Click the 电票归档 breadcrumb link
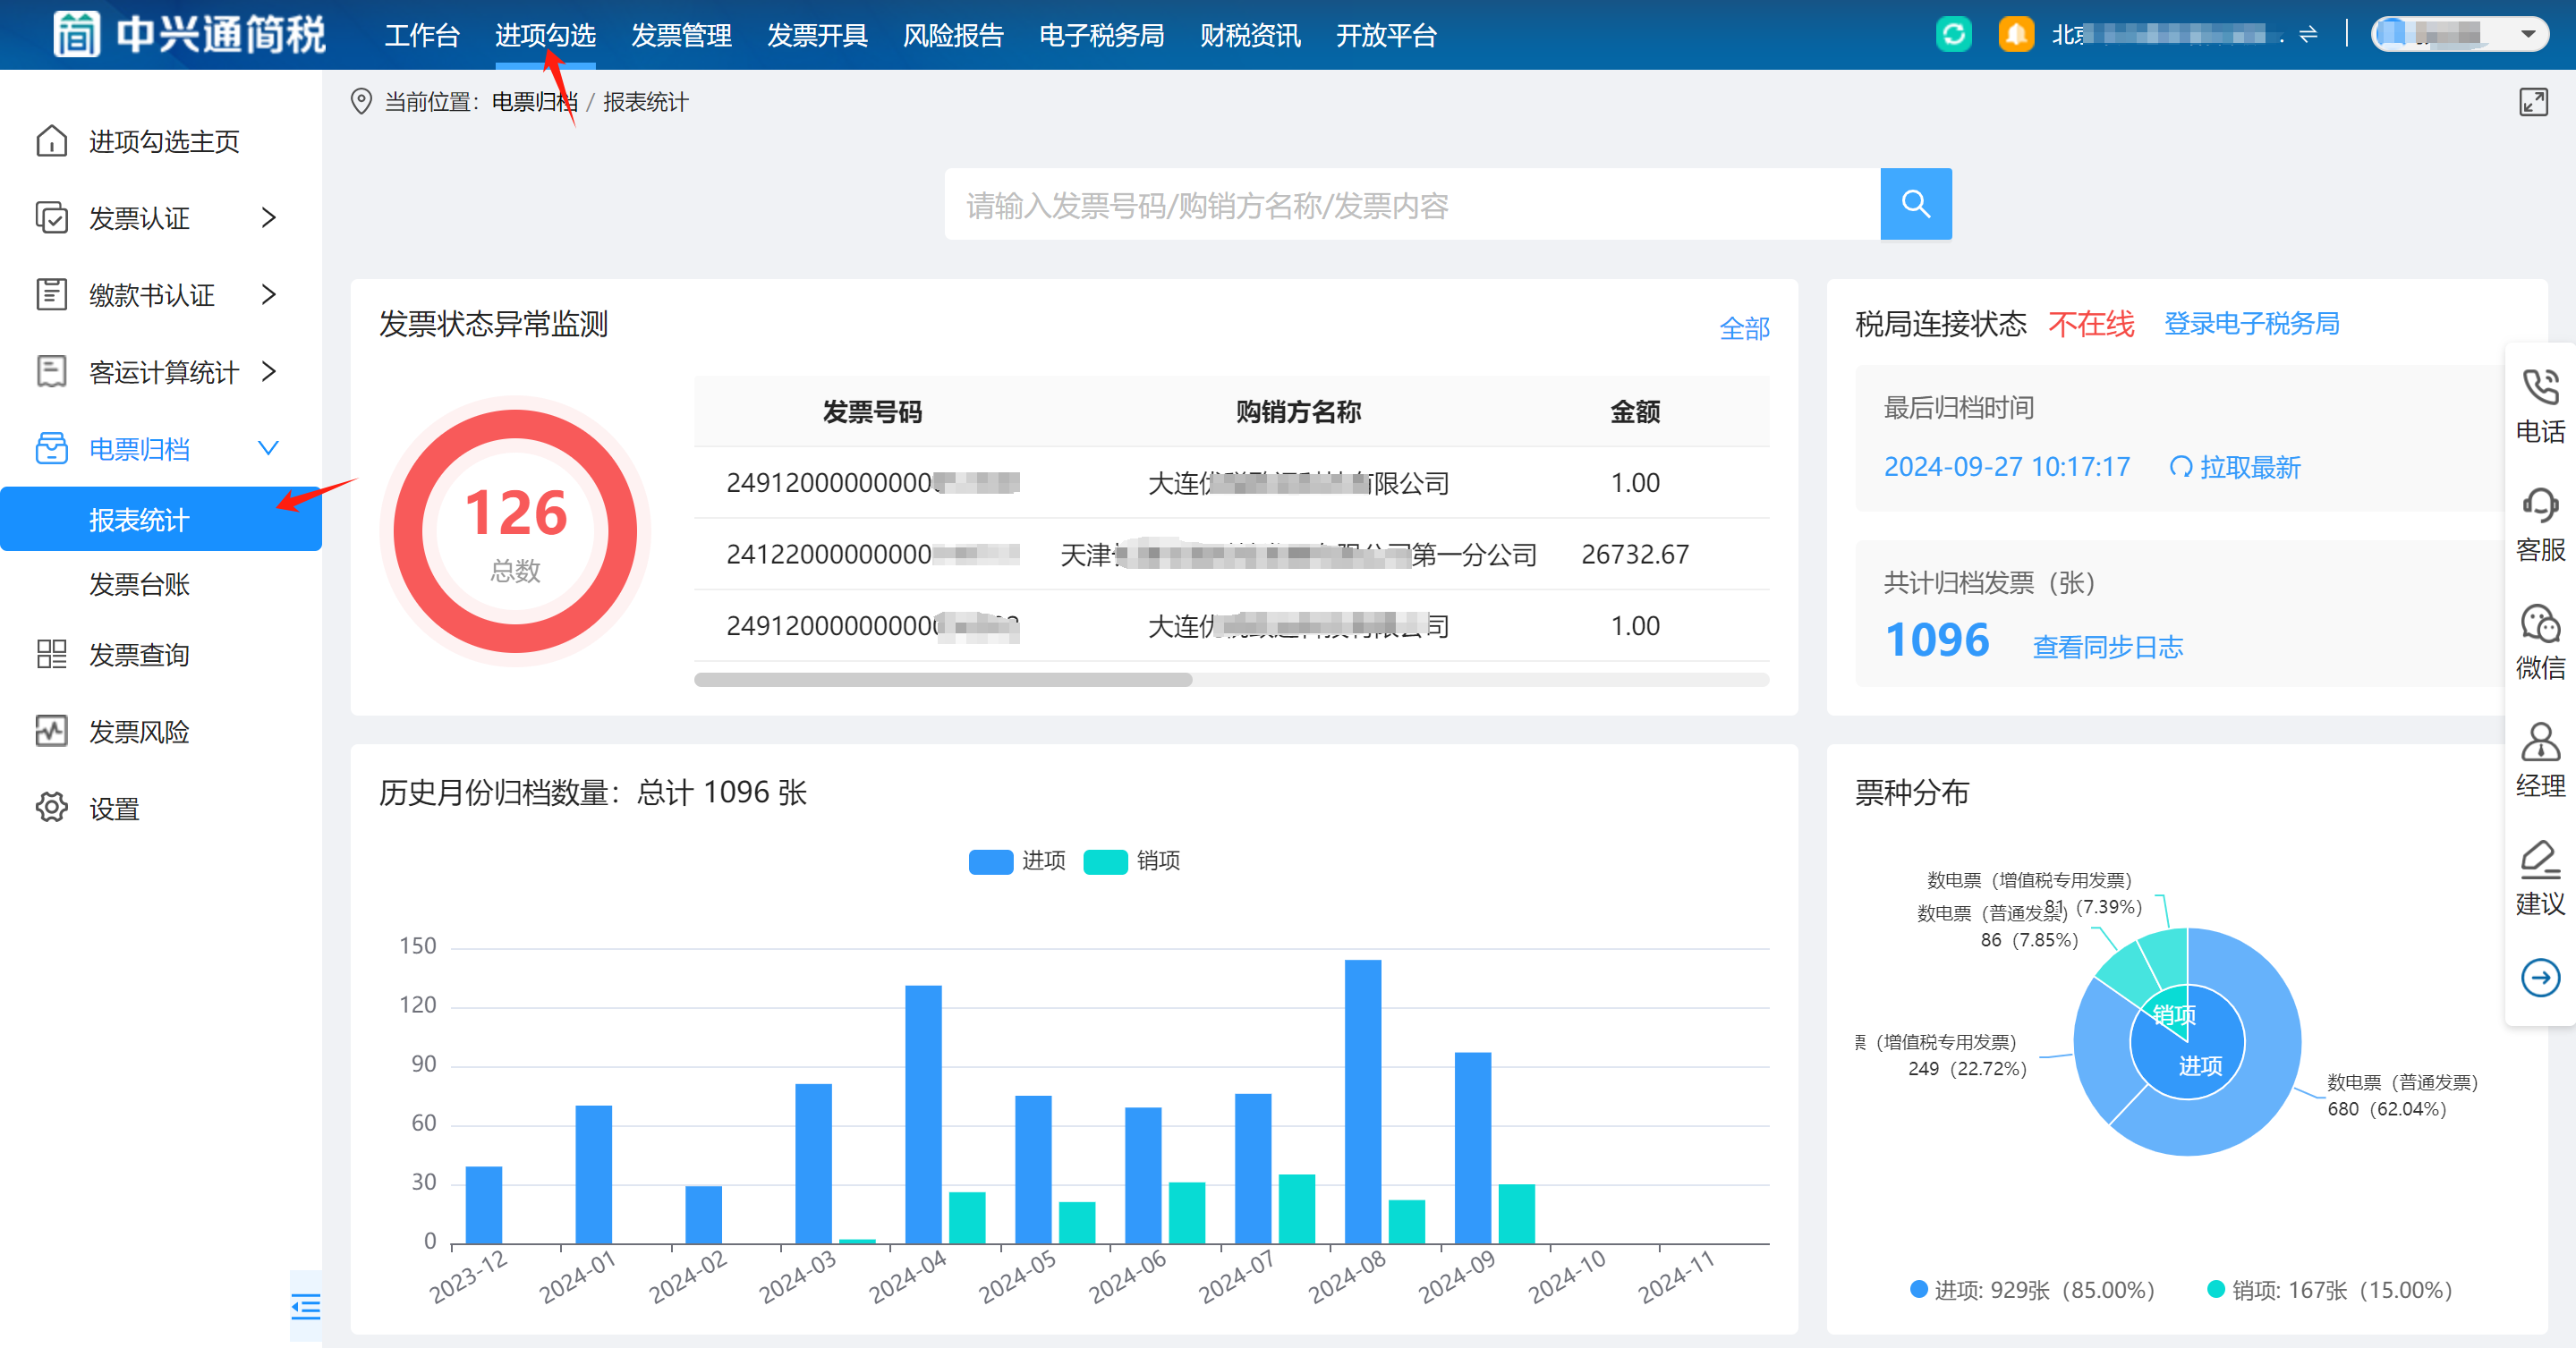The image size is (2576, 1348). coord(534,102)
